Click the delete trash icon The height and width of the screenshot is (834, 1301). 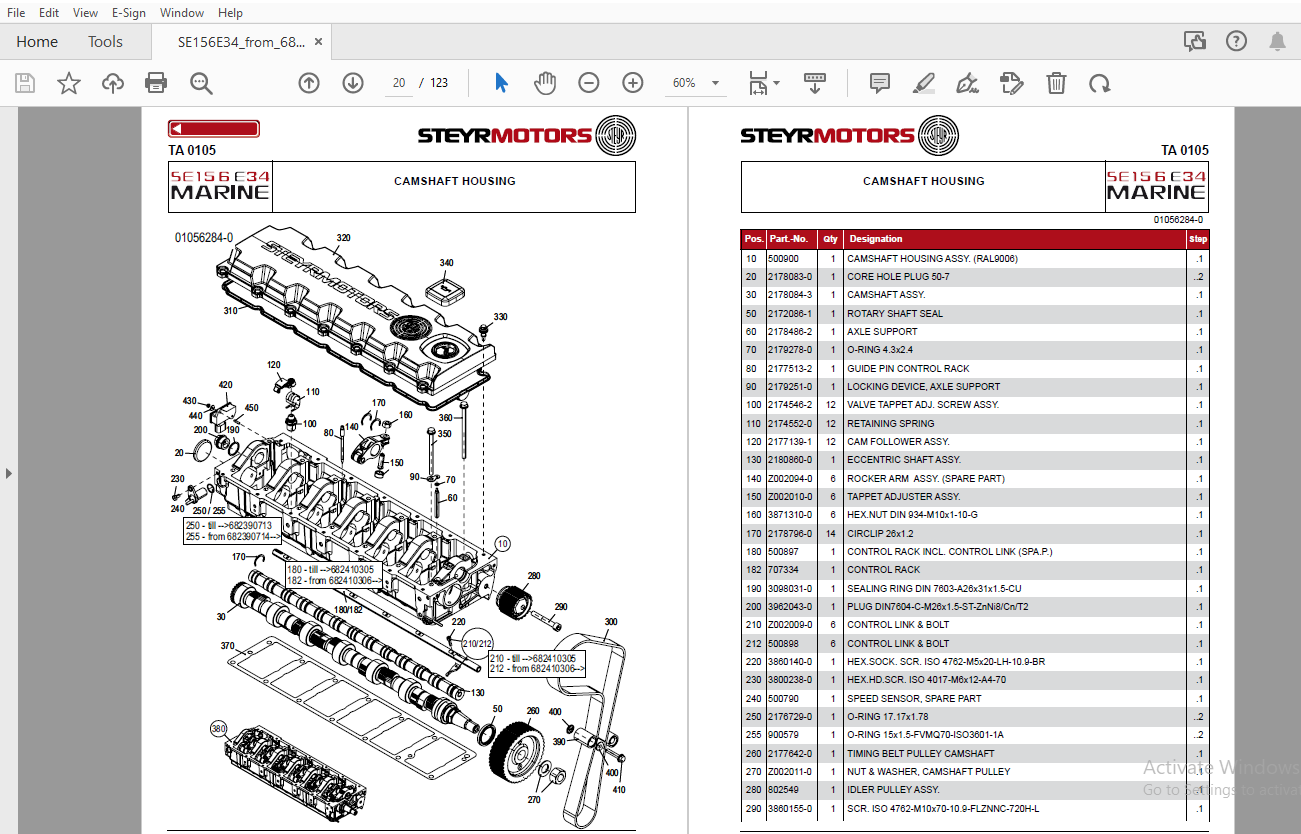(1056, 83)
